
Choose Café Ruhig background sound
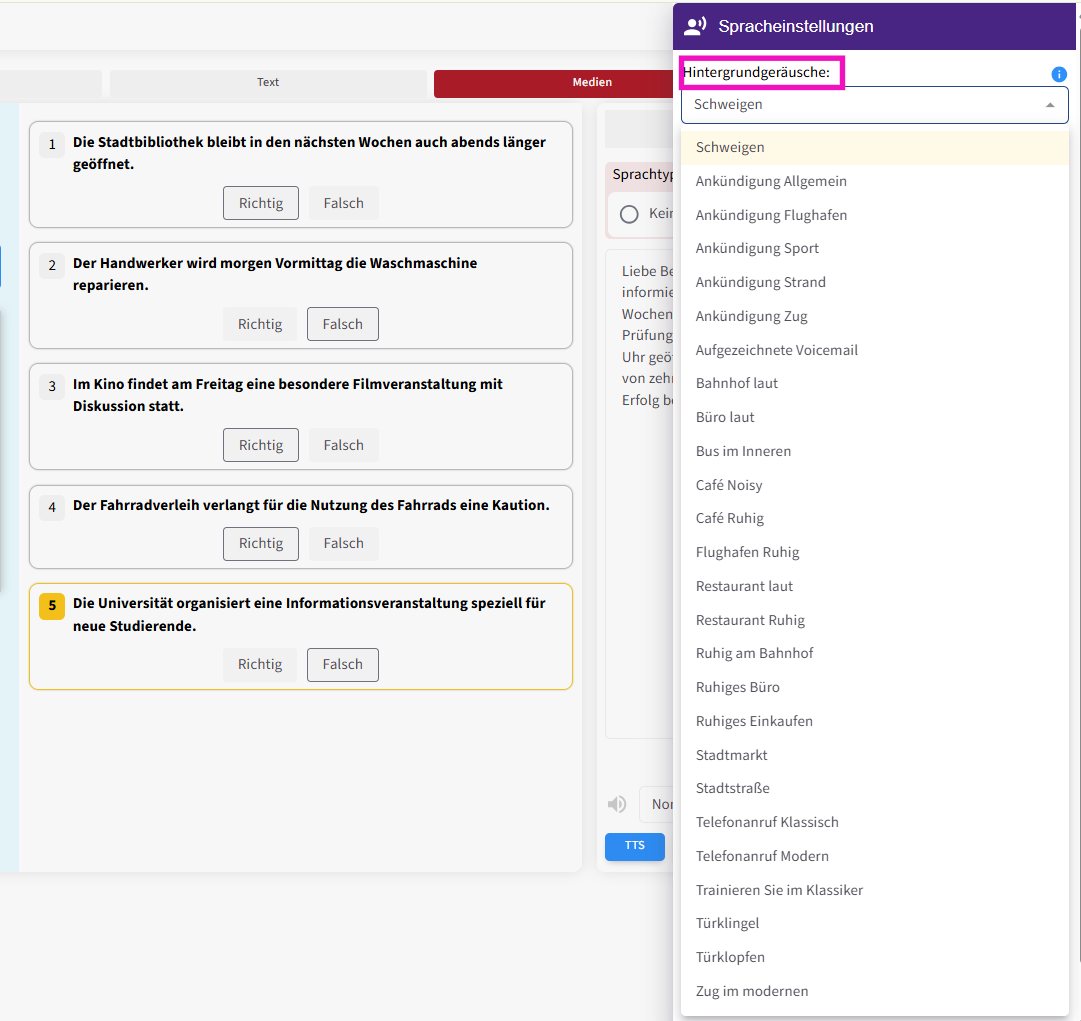point(729,518)
